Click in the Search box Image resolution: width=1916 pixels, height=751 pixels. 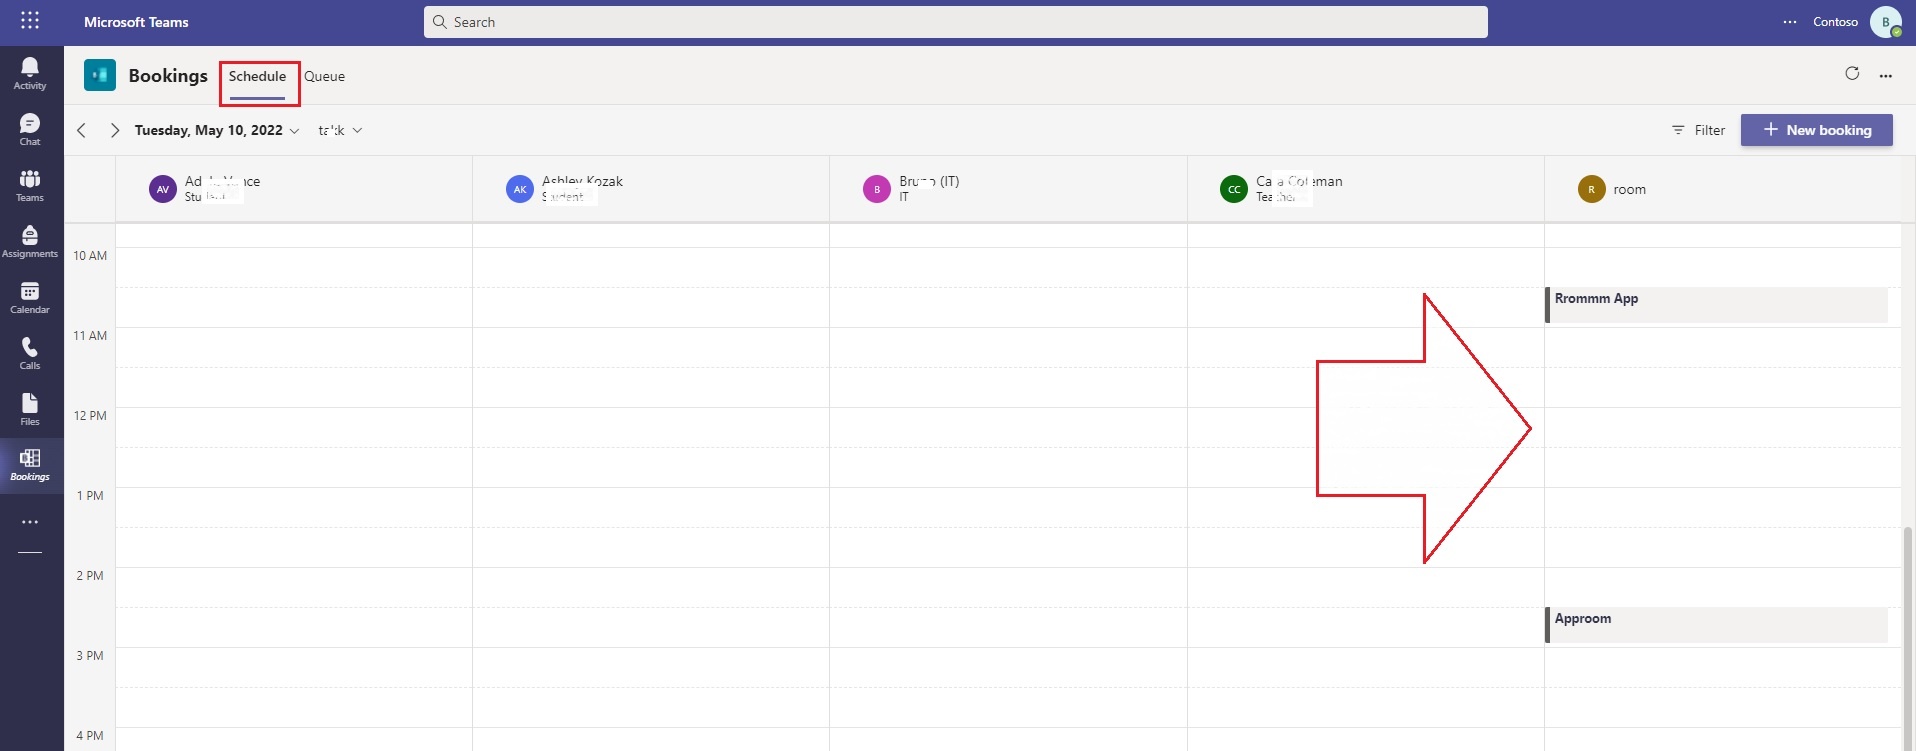tap(955, 22)
